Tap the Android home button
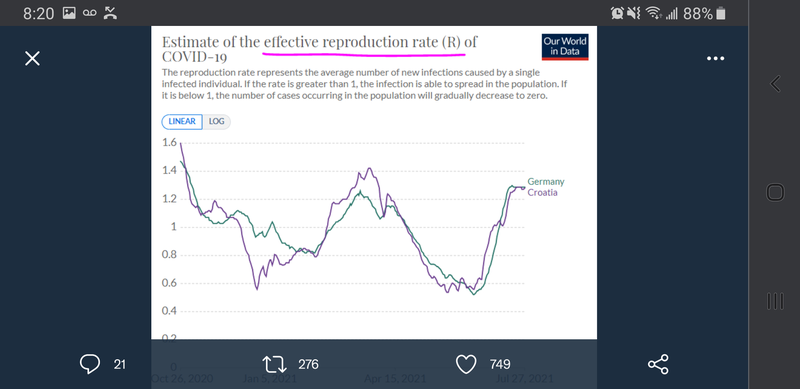The height and width of the screenshot is (389, 800). click(775, 192)
